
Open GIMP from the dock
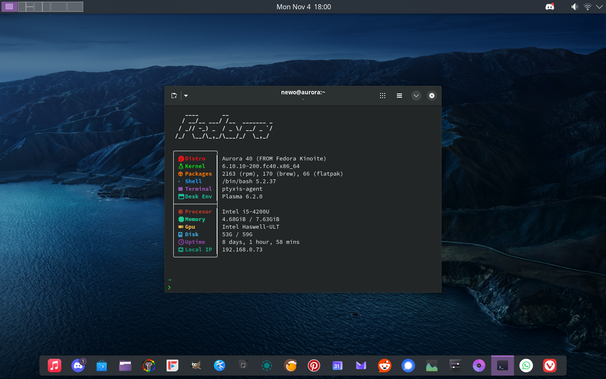pyautogui.click(x=196, y=365)
